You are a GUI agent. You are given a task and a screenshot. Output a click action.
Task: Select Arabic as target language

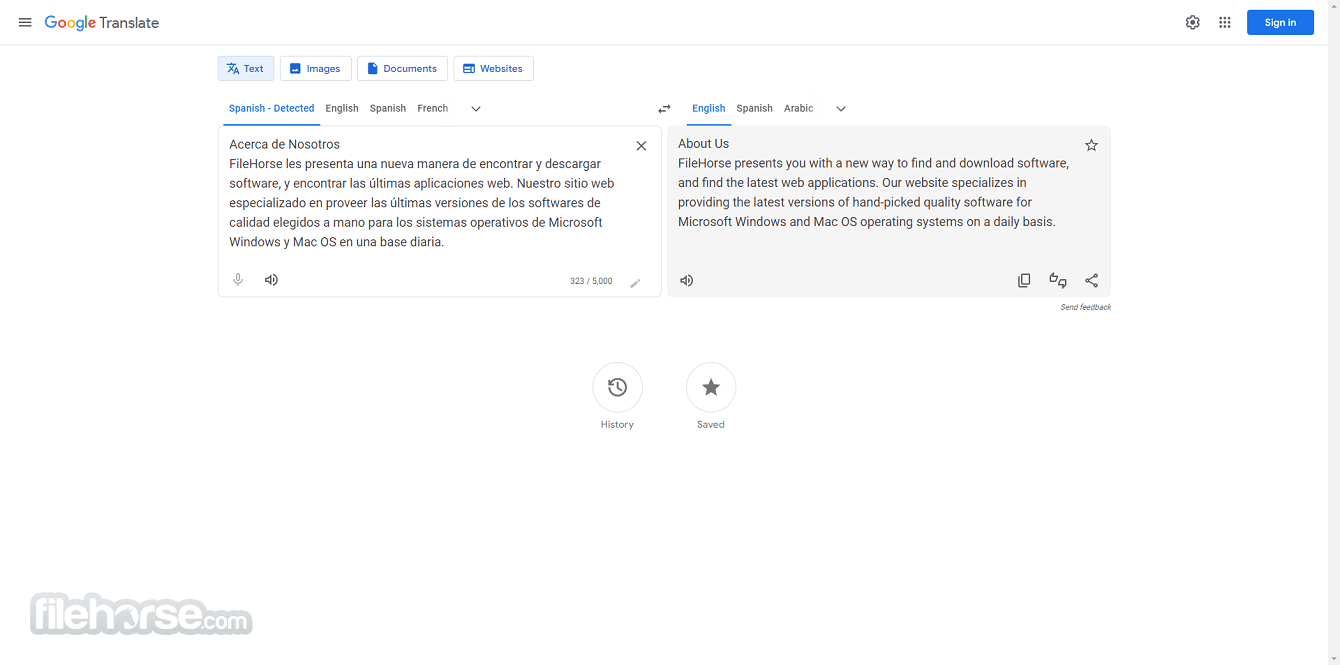pos(799,108)
